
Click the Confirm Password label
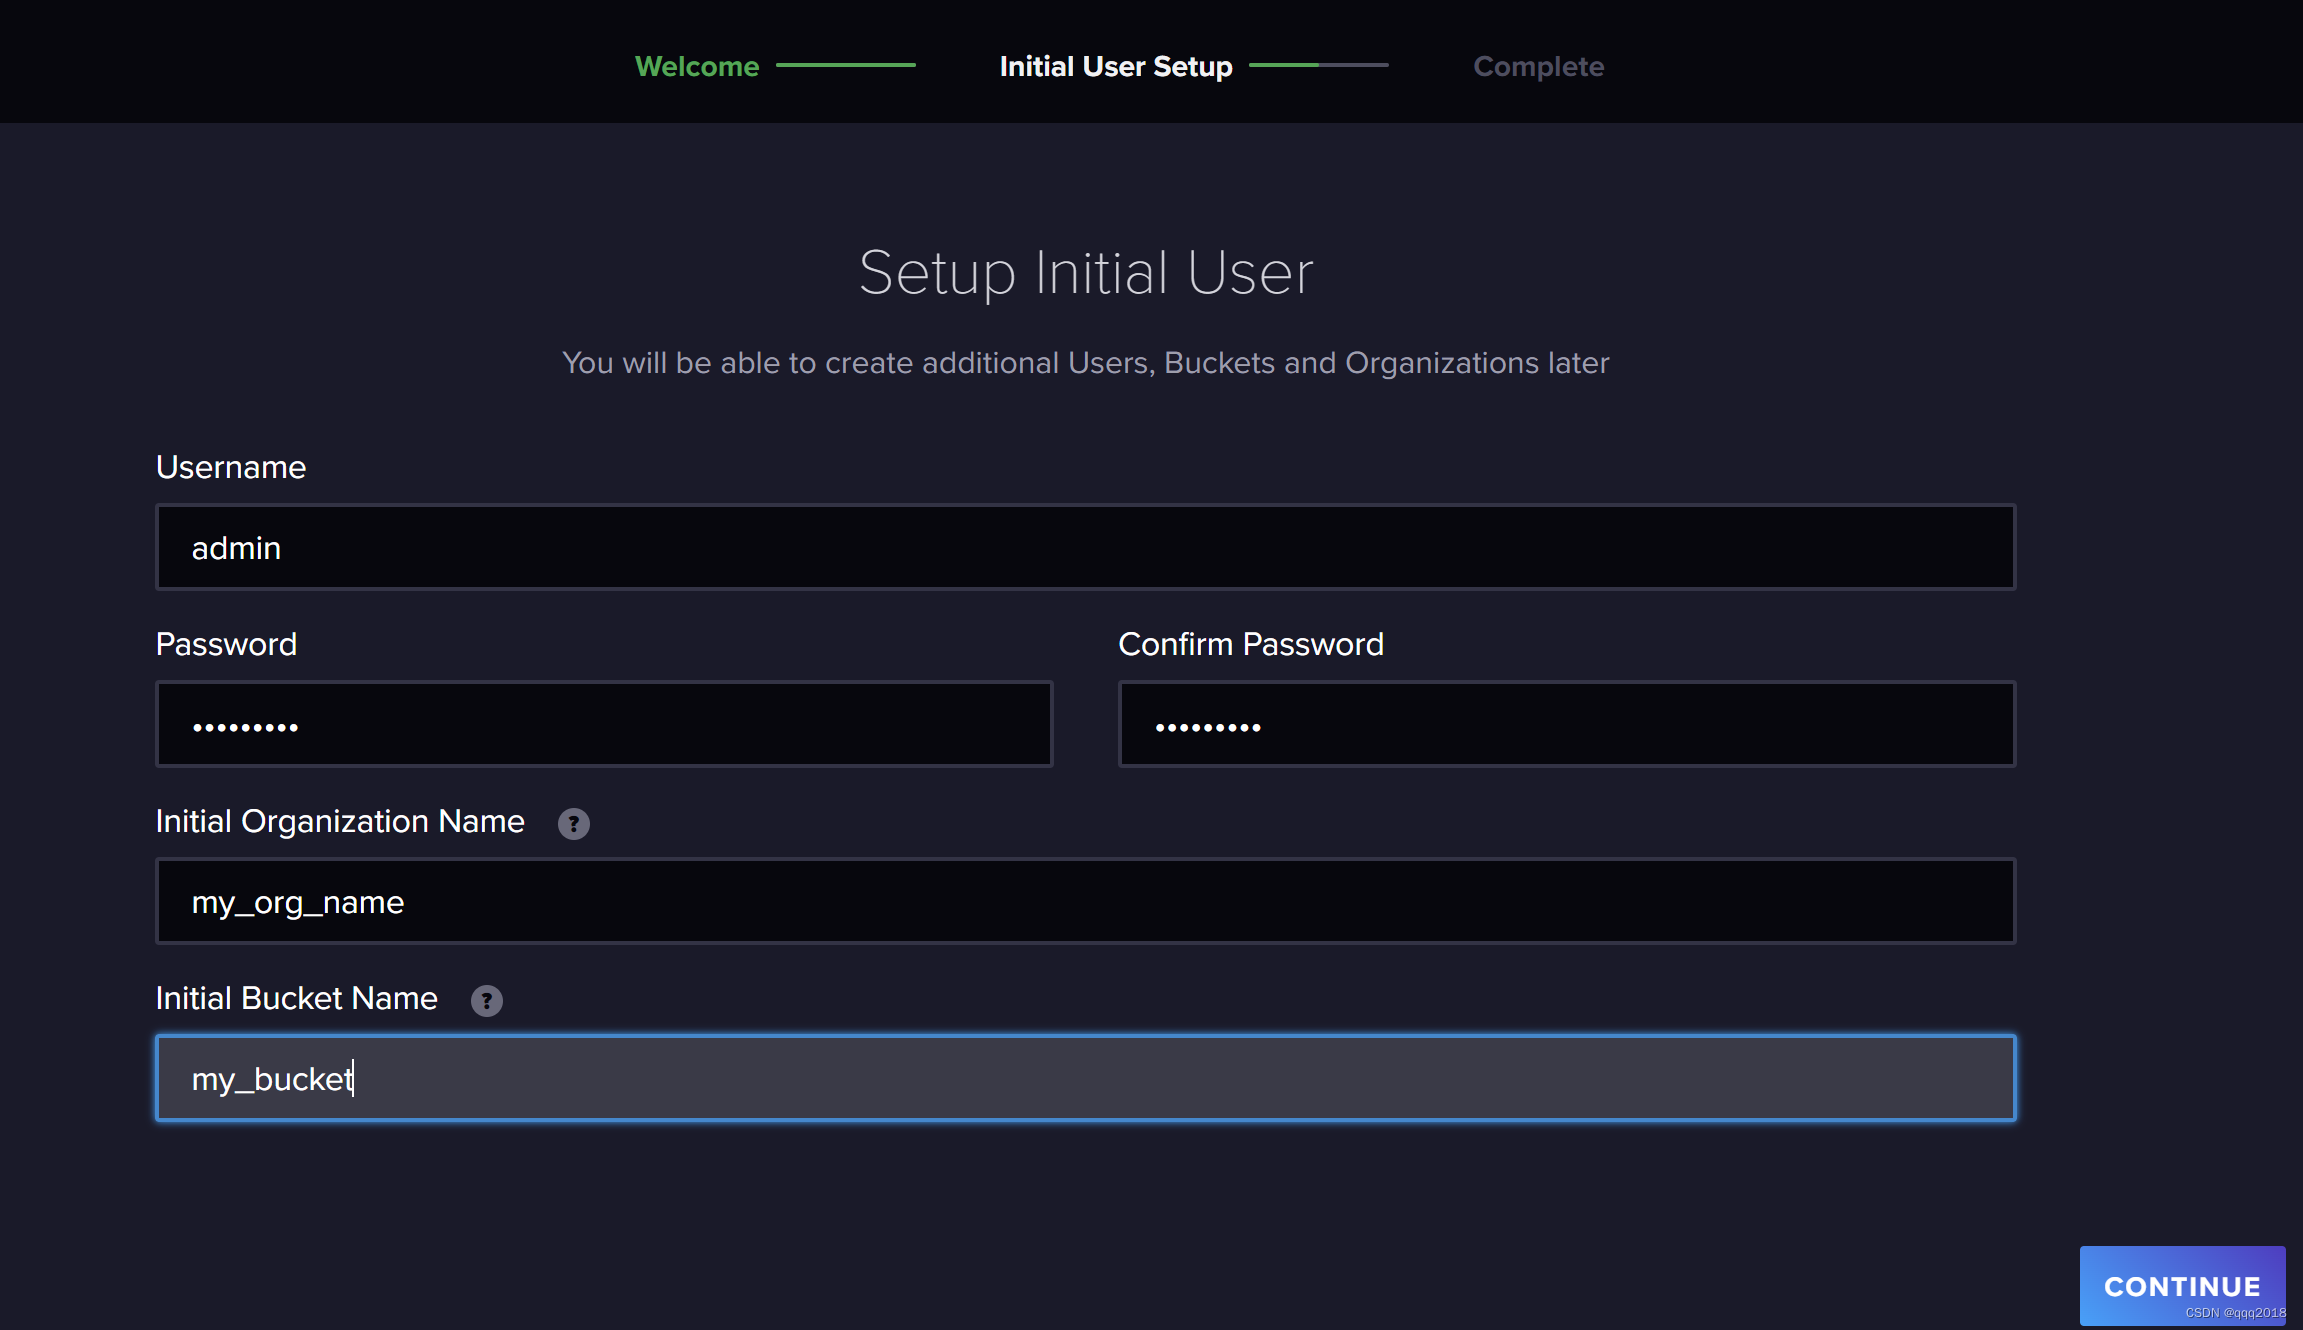point(1250,644)
